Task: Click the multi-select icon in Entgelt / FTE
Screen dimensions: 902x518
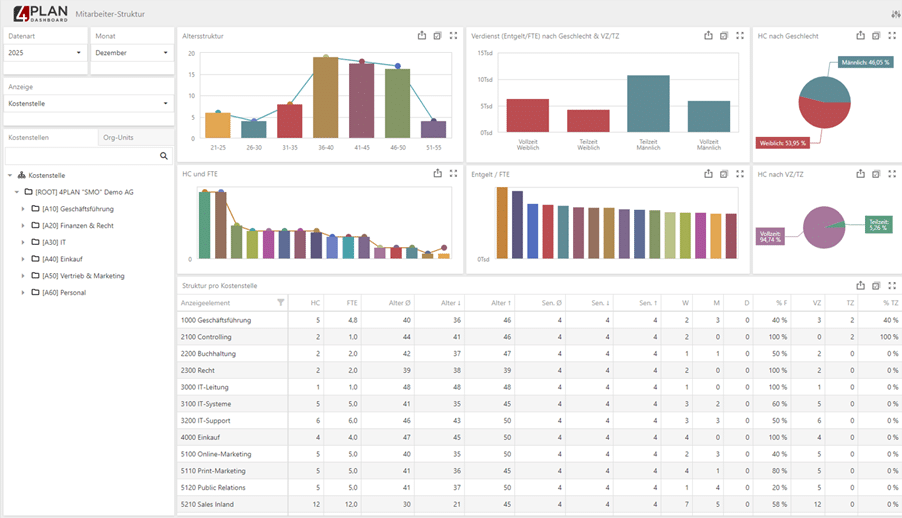Action: (724, 174)
